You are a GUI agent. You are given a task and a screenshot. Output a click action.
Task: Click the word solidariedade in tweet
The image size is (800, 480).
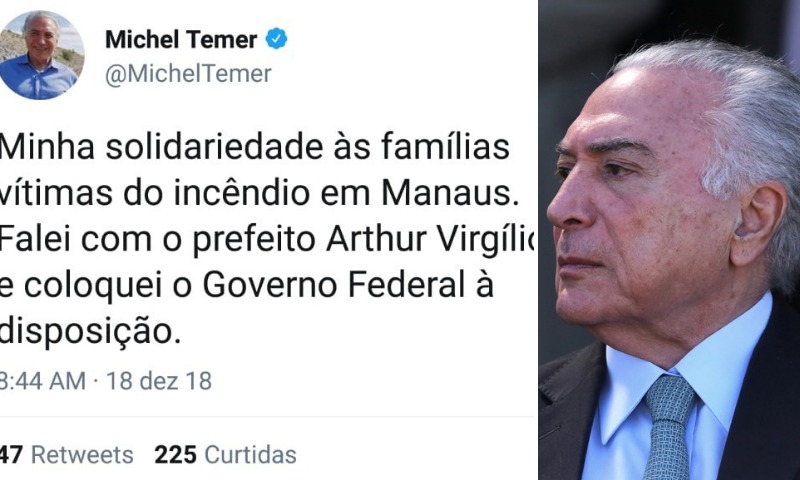(214, 147)
